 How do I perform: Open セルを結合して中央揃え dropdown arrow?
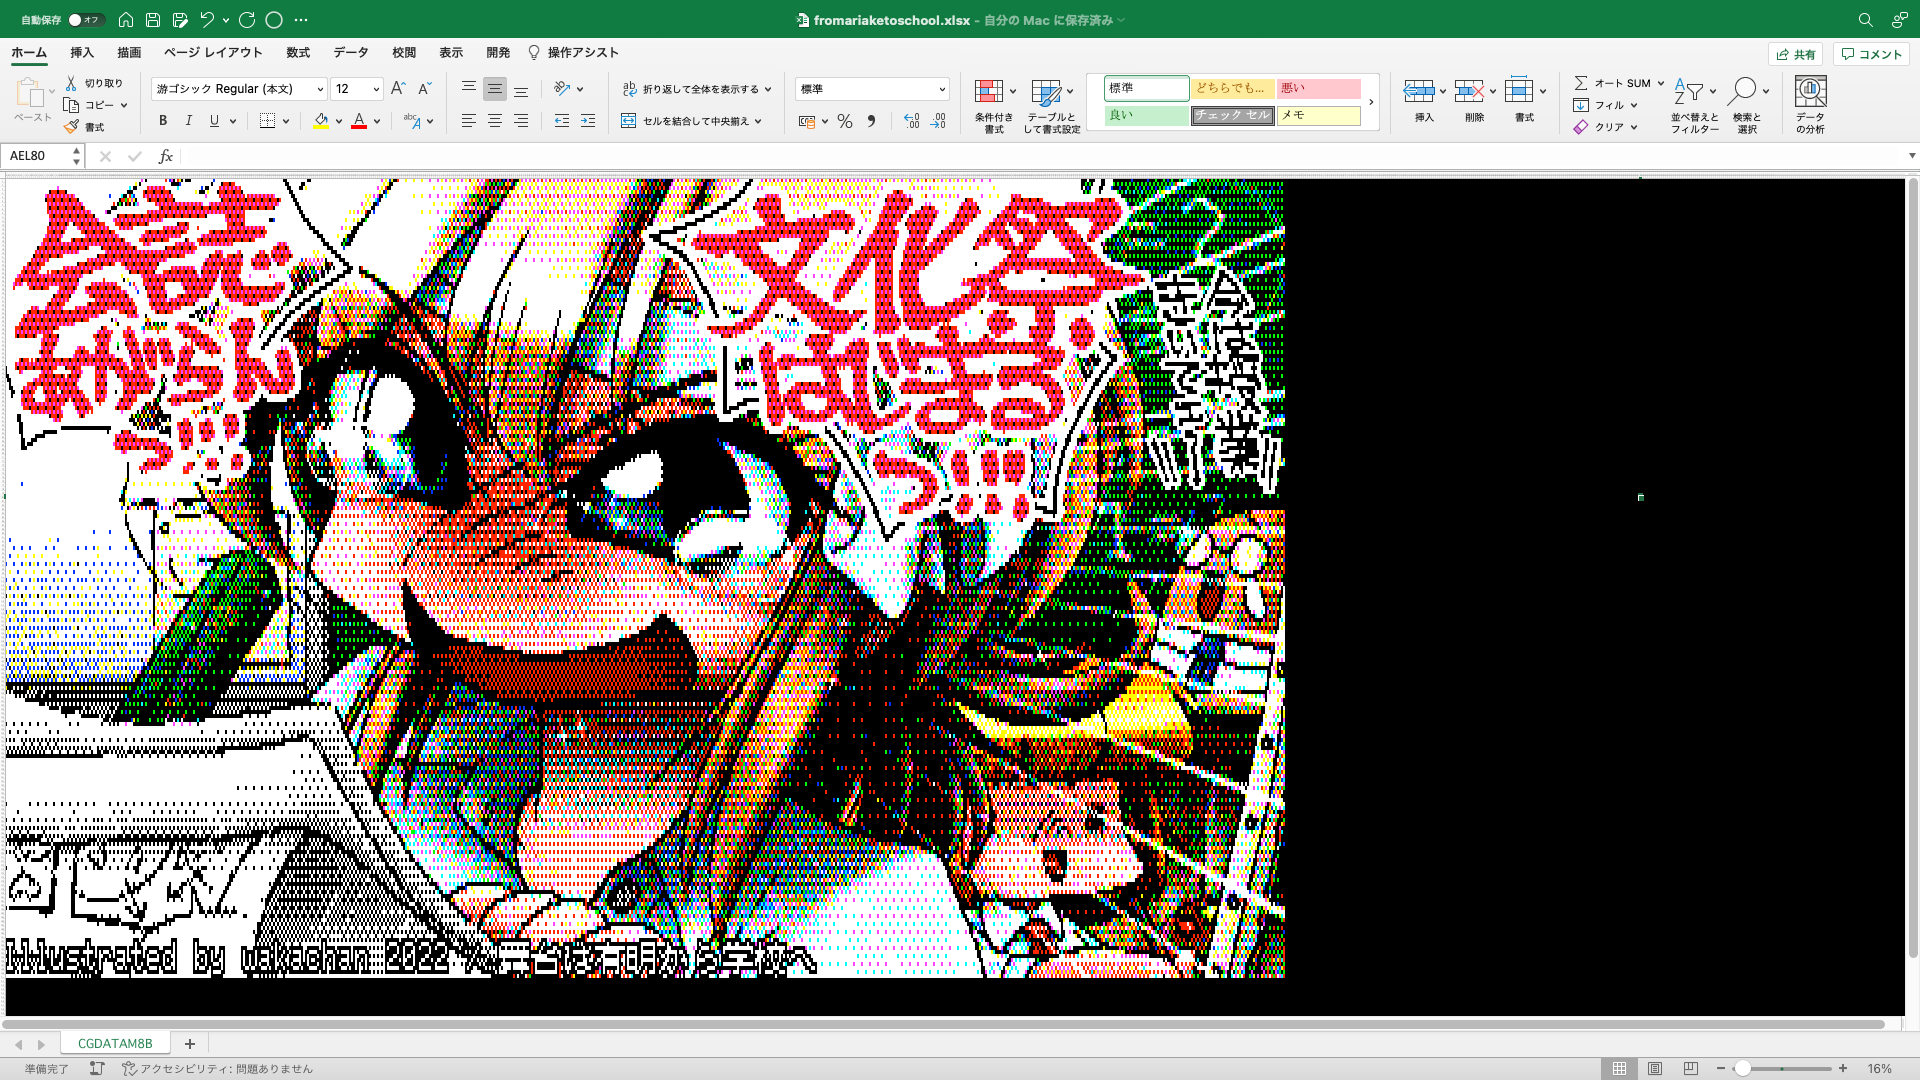[x=758, y=121]
